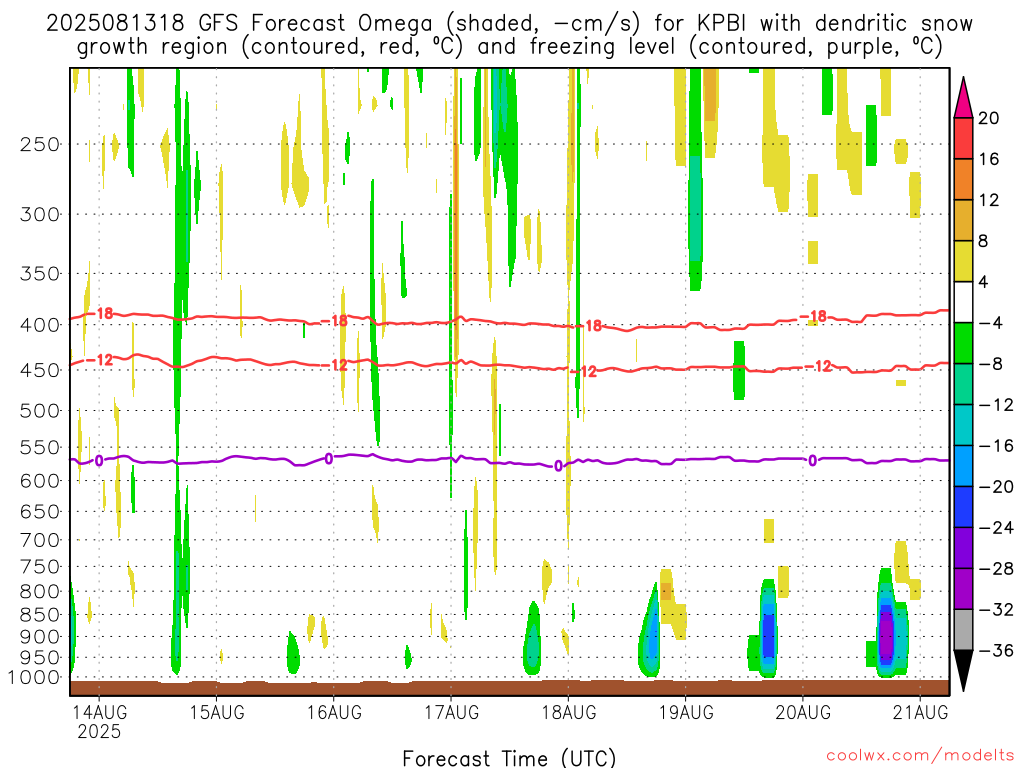Click the 700 pressure level label
The height and width of the screenshot is (768, 1024).
[x=40, y=540]
